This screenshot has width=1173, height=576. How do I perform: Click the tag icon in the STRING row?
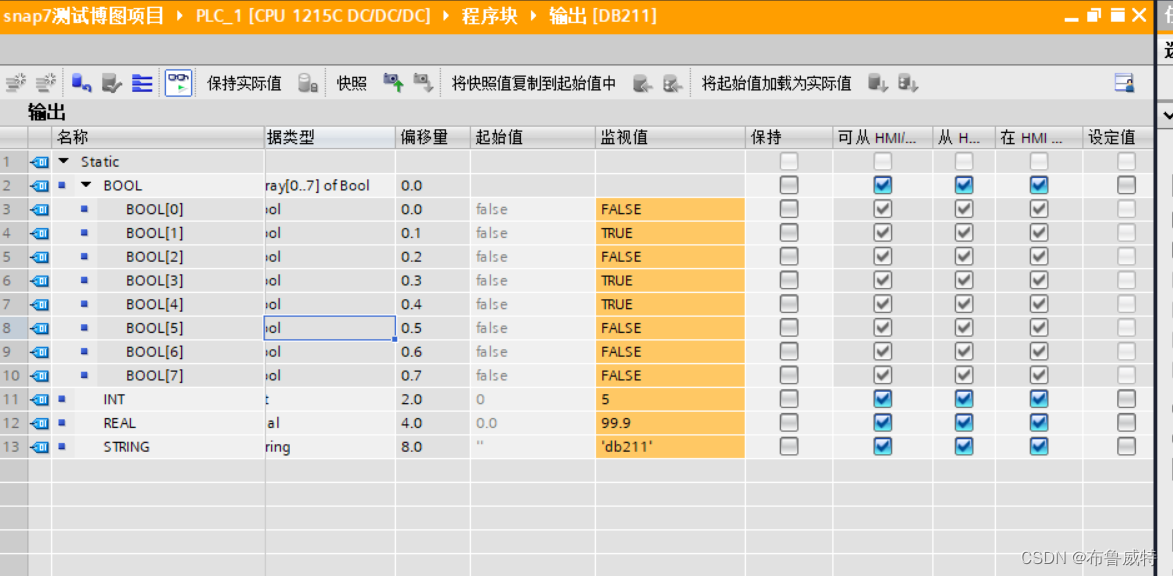pos(40,447)
